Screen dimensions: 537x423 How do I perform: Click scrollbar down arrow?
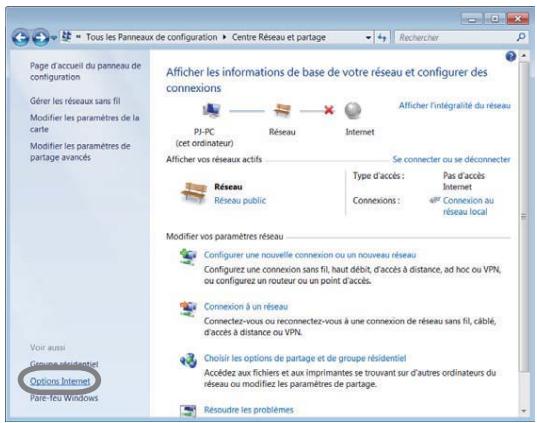click(524, 410)
